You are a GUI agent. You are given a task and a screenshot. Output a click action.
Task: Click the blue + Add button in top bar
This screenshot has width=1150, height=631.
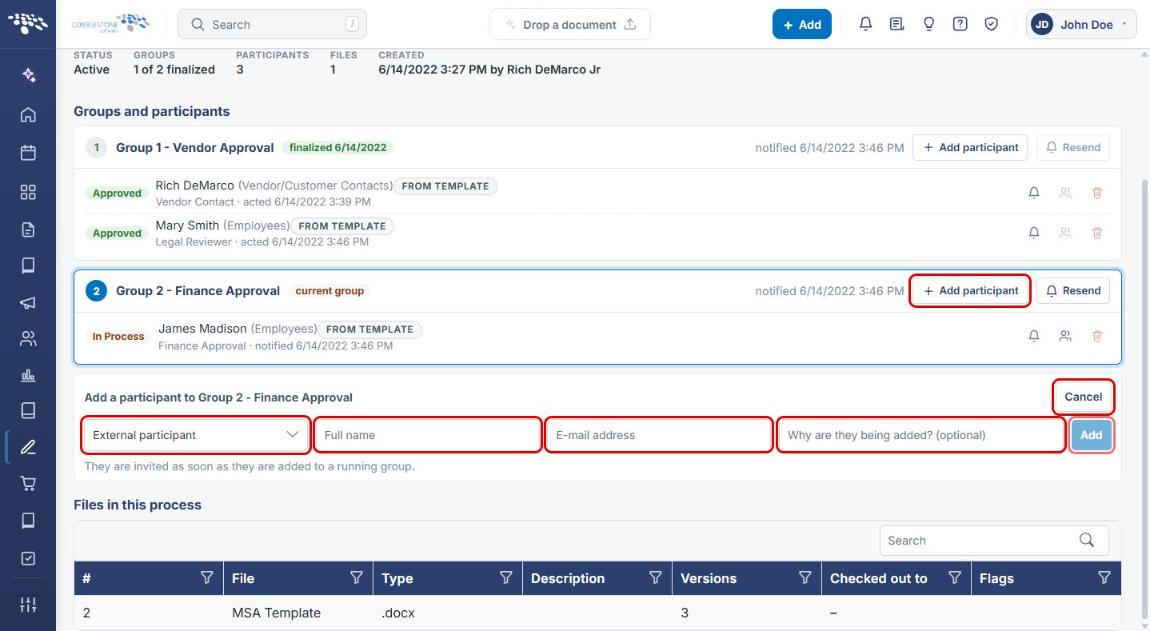tap(802, 24)
